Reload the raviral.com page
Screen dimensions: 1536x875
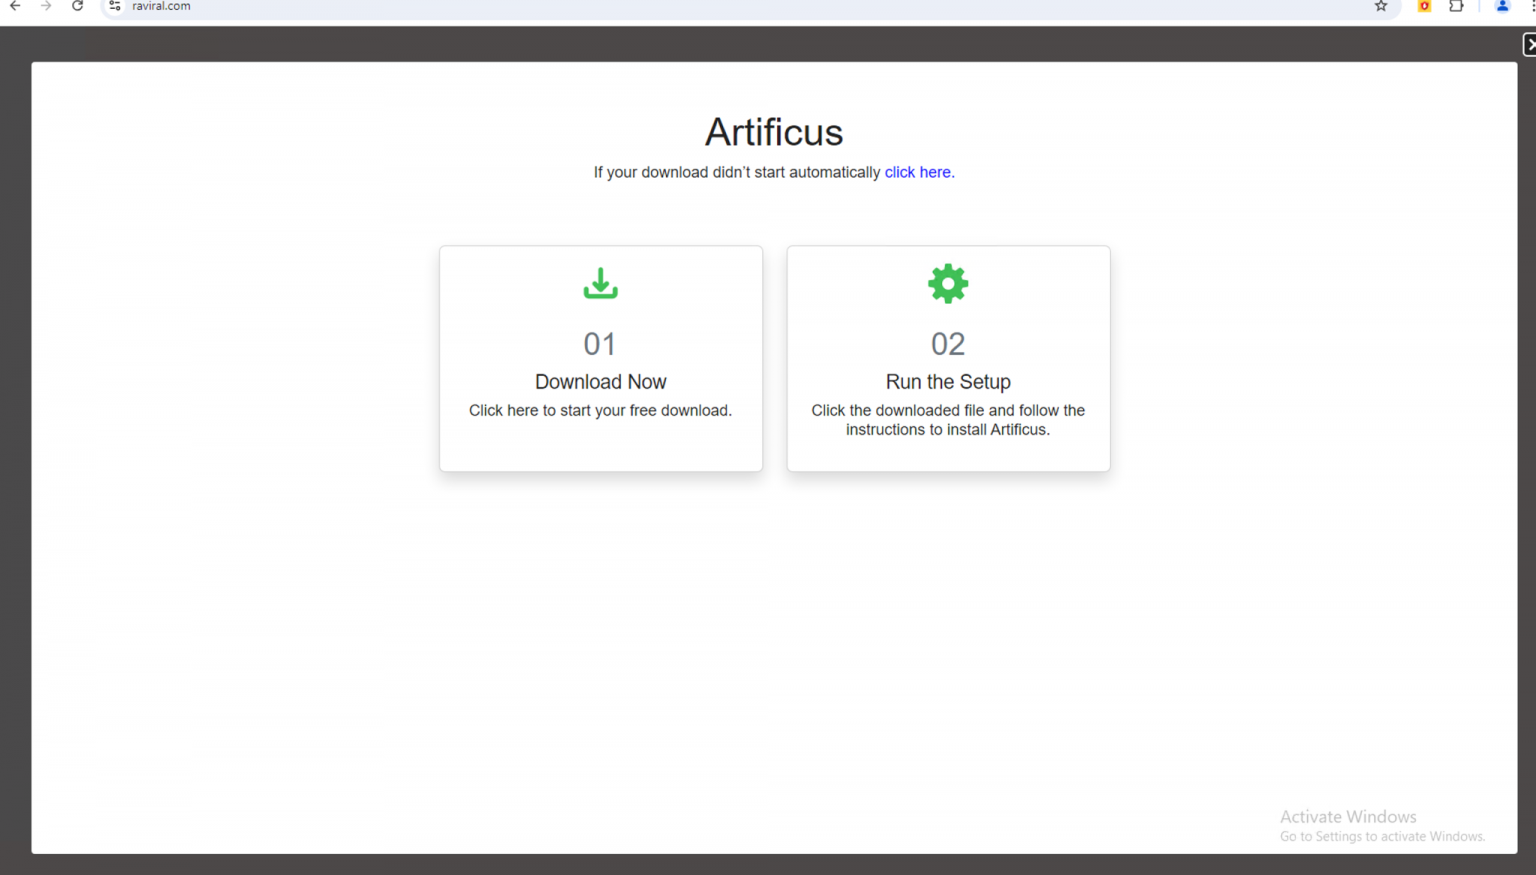pos(78,6)
